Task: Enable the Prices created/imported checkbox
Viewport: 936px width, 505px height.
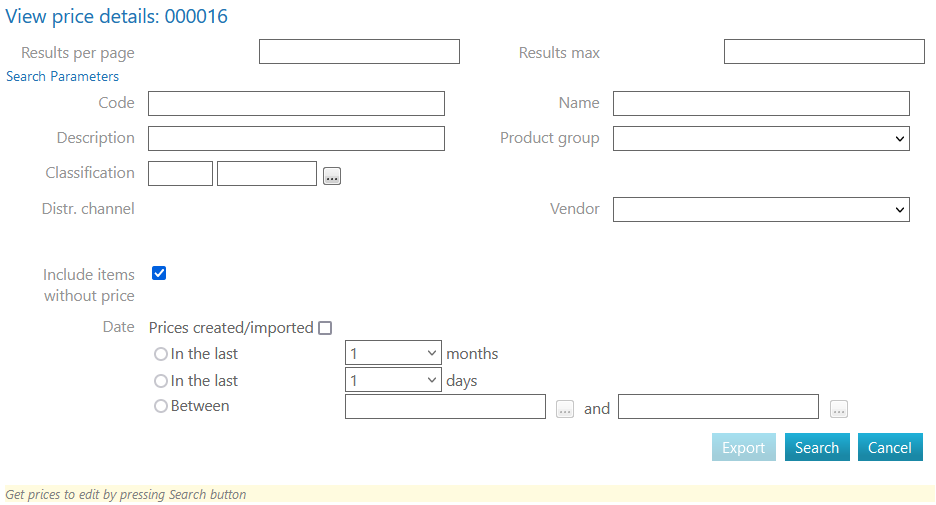Action: click(x=325, y=328)
